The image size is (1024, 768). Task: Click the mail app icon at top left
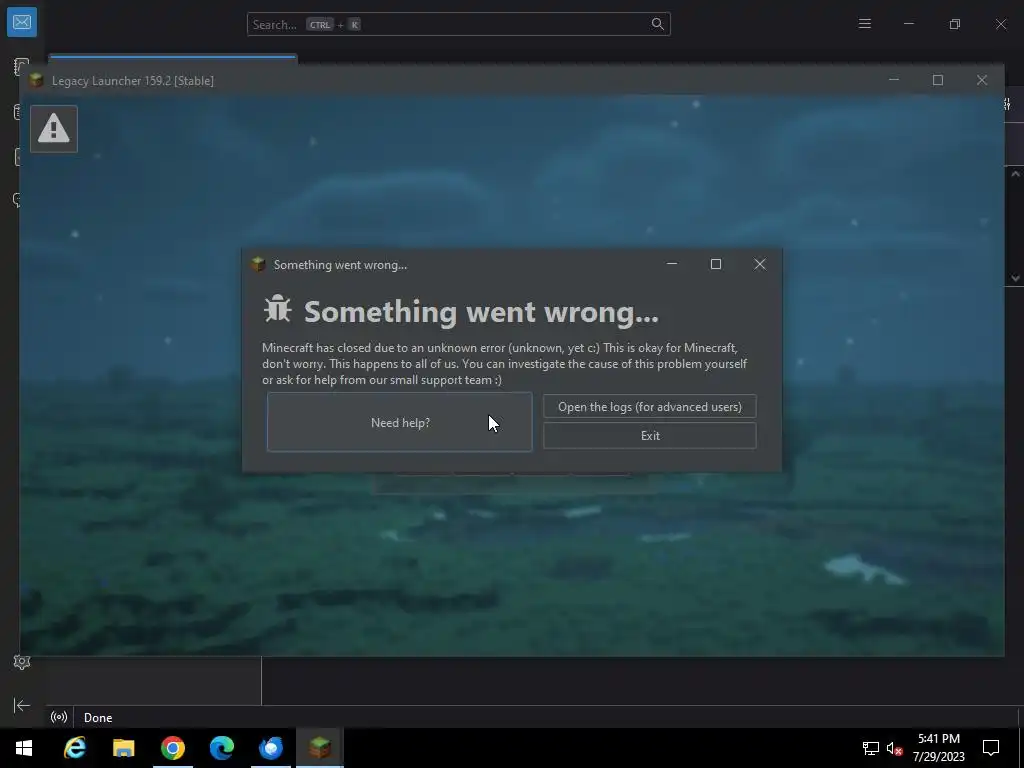22,22
